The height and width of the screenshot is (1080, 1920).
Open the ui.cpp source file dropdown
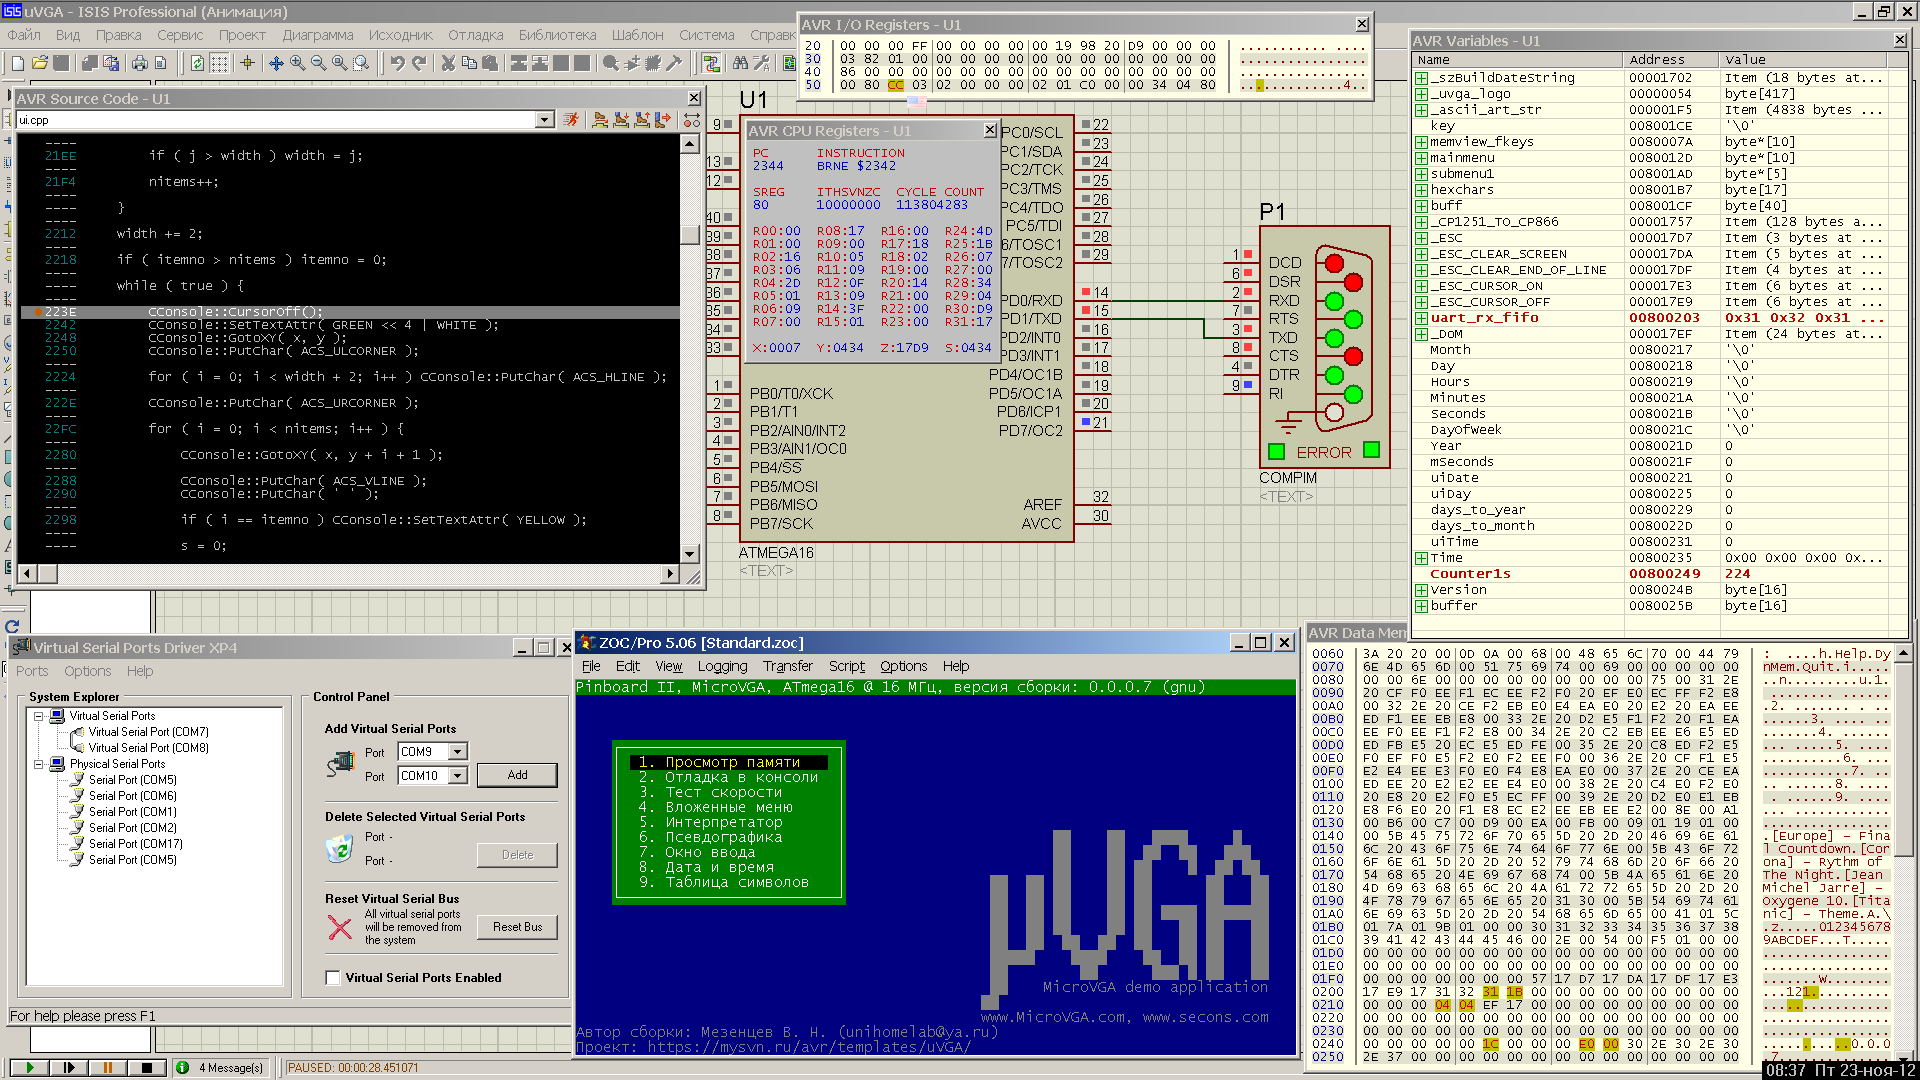click(x=544, y=120)
